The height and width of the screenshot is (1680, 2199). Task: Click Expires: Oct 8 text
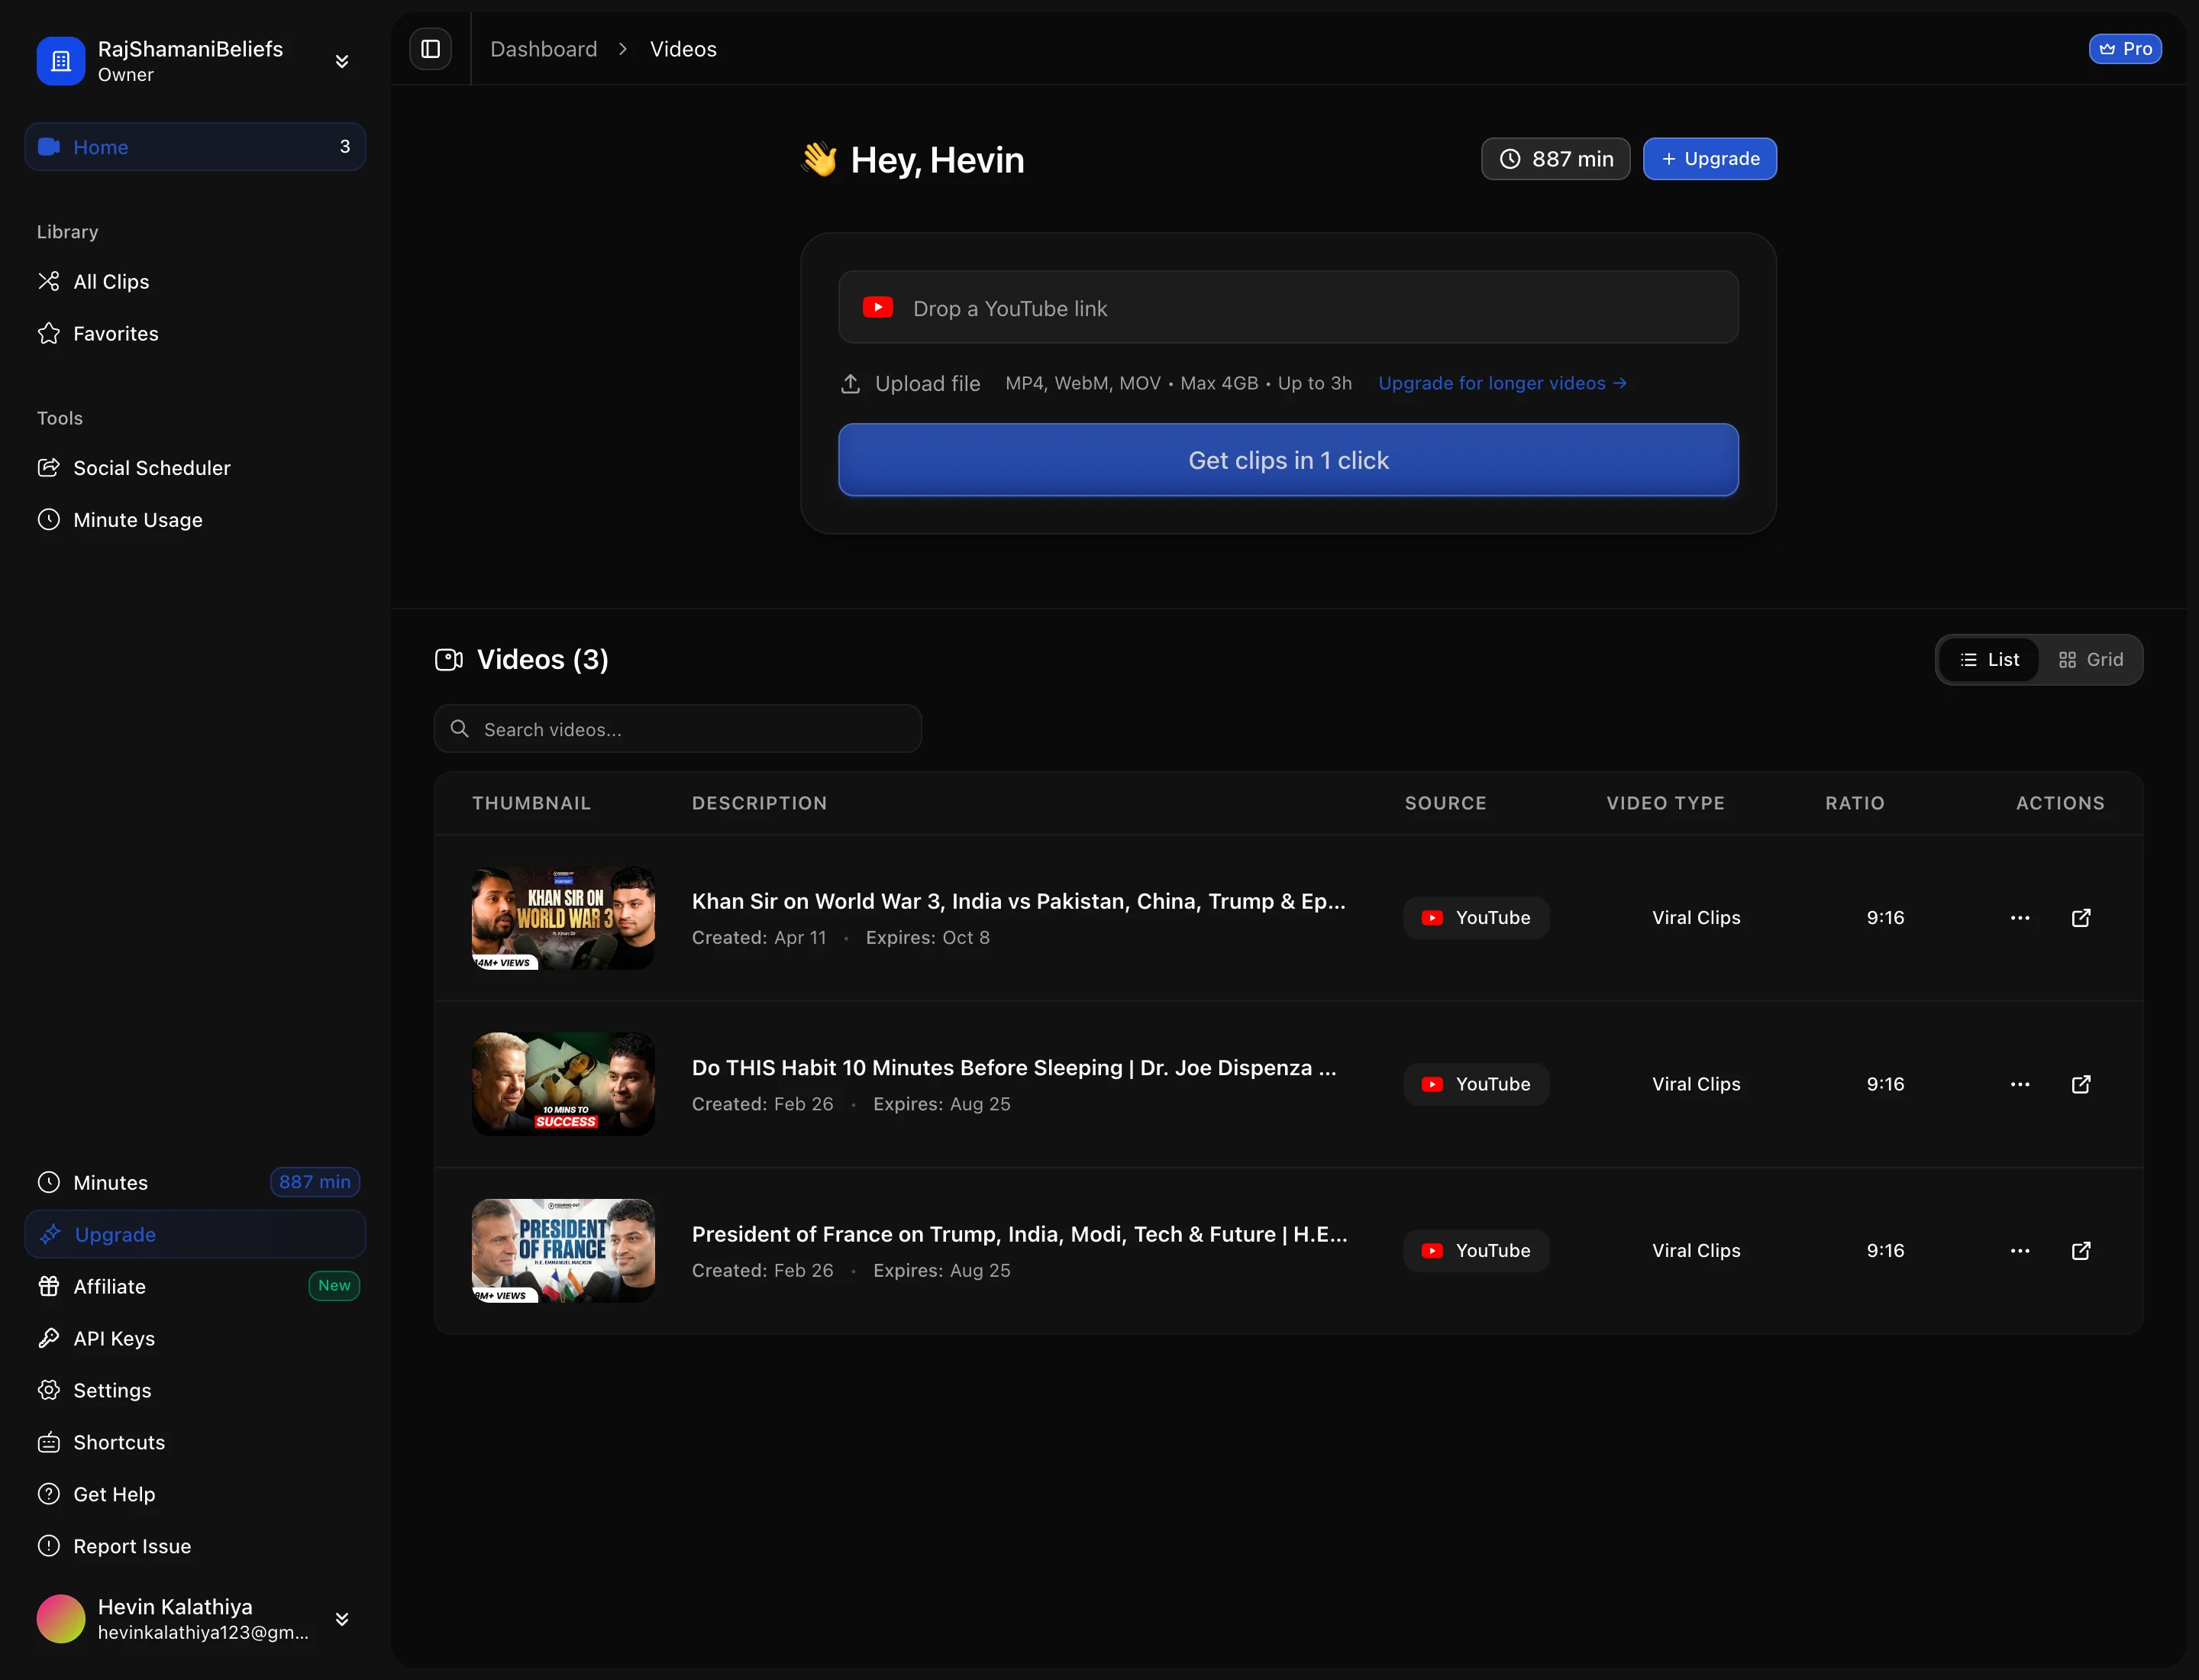coord(928,938)
